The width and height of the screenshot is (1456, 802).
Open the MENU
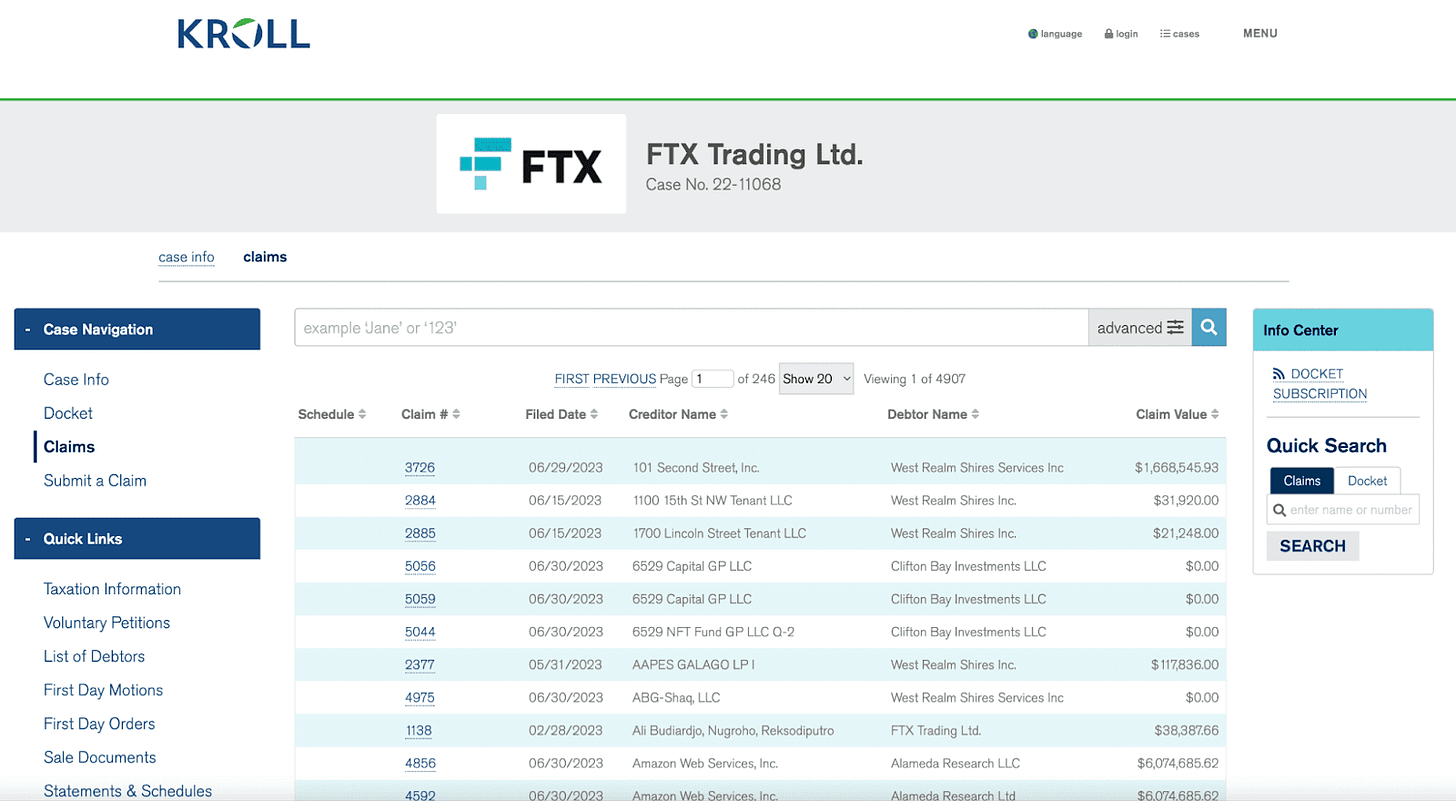tap(1260, 33)
